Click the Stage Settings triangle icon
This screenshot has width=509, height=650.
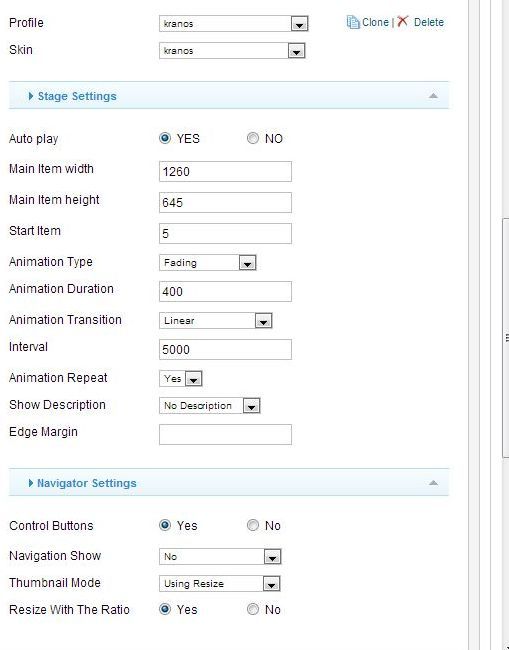pyautogui.click(x=31, y=96)
